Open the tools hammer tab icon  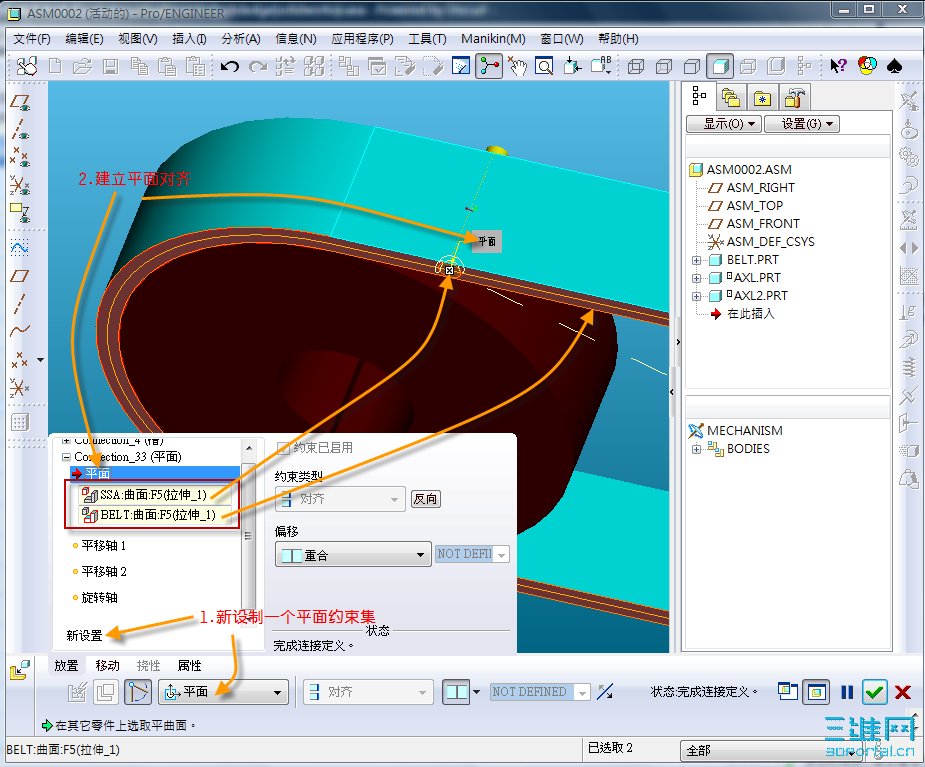click(x=794, y=98)
